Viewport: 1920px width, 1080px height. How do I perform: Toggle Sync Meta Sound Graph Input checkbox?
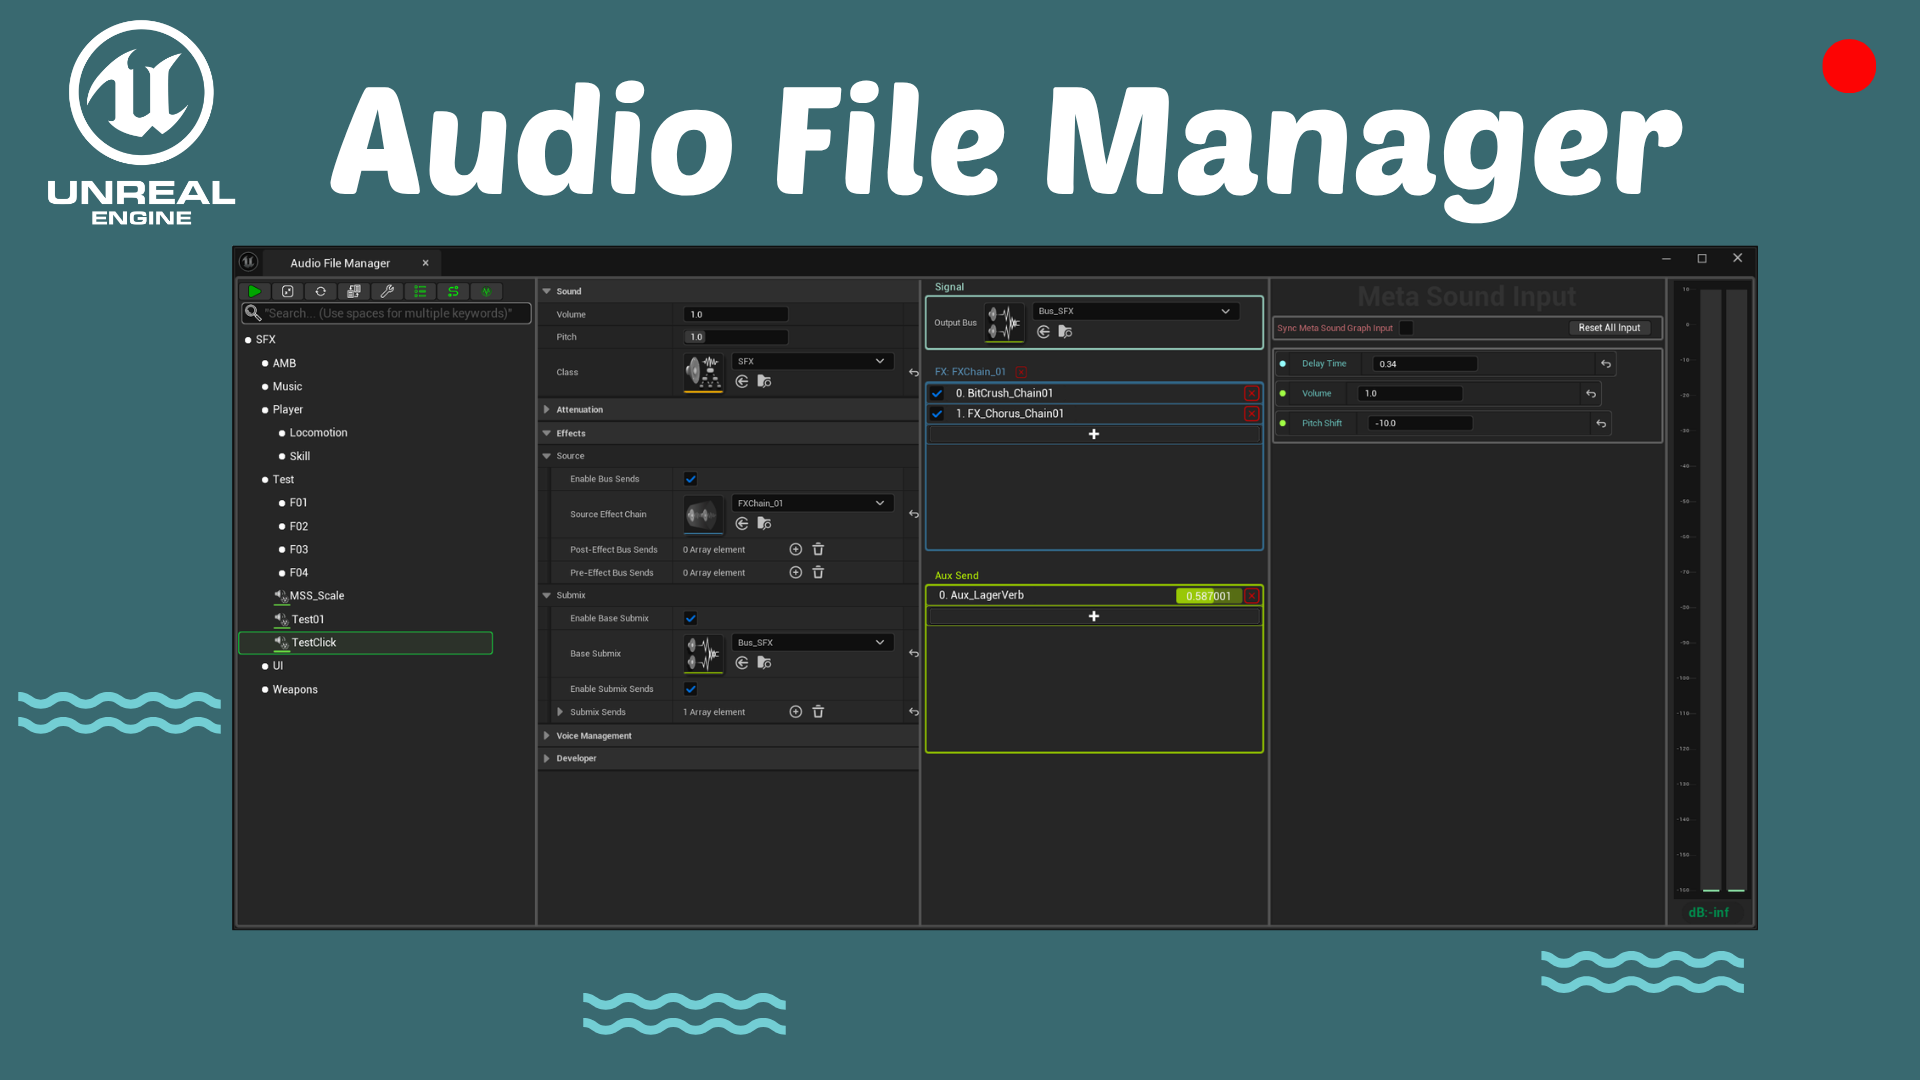[1406, 328]
